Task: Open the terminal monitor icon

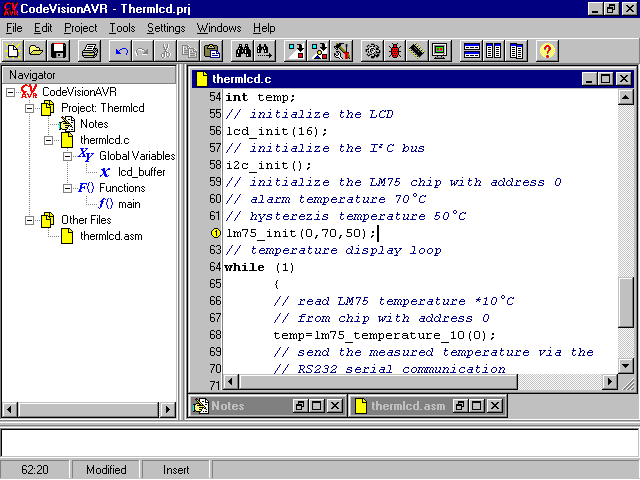Action: 440,51
